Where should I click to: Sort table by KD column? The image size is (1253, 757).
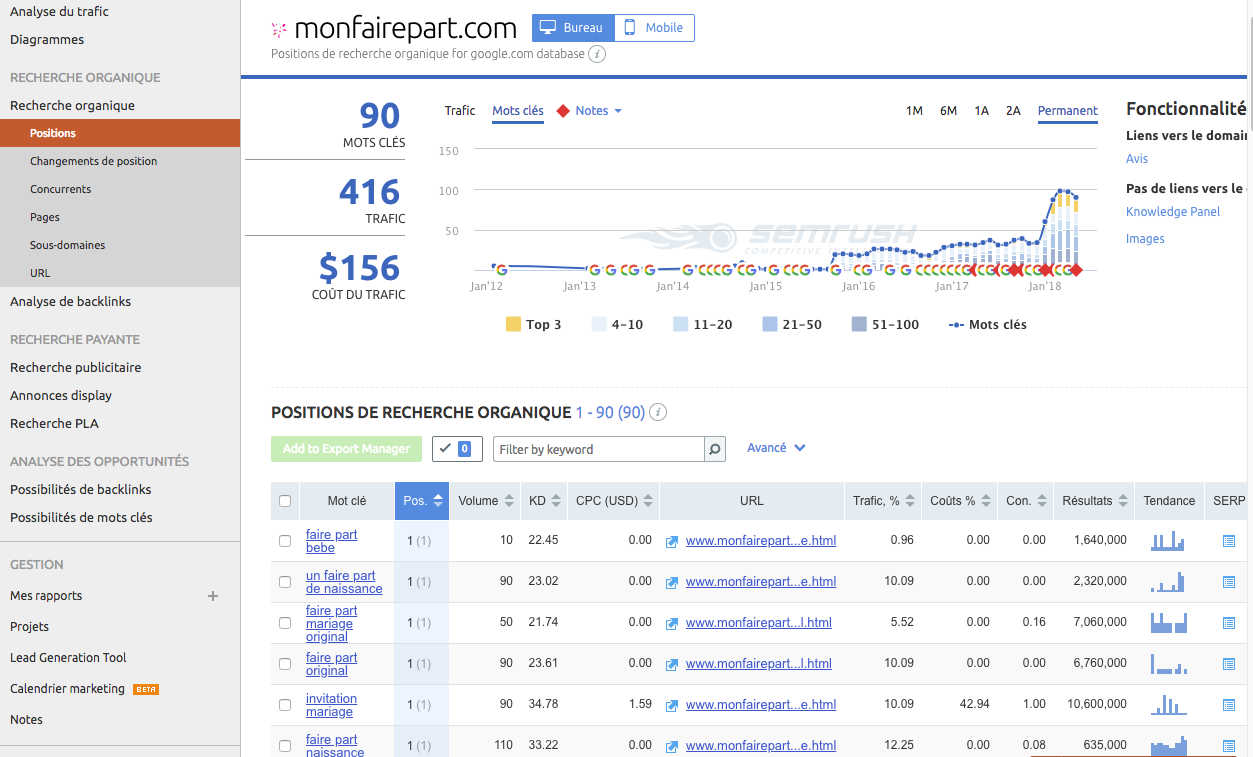[x=544, y=501]
